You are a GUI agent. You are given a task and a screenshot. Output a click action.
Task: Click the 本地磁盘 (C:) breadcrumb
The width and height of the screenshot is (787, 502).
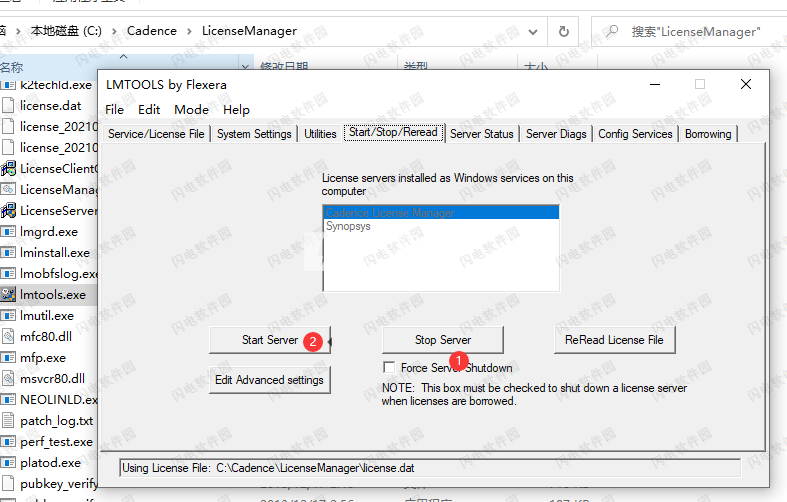tap(66, 31)
